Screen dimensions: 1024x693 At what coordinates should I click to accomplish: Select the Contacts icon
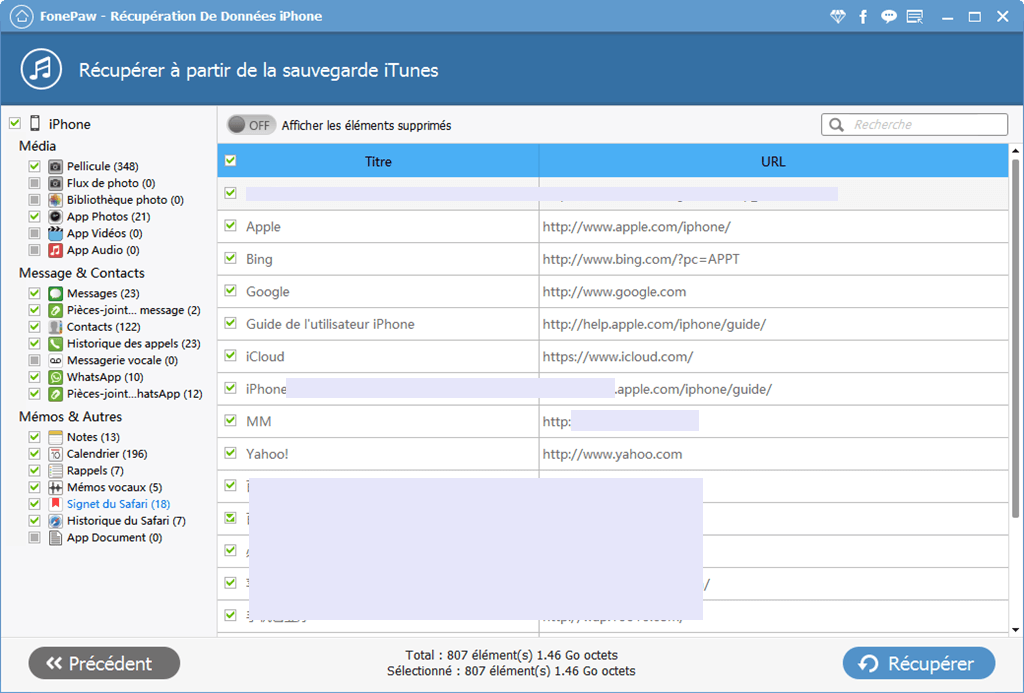click(x=56, y=327)
